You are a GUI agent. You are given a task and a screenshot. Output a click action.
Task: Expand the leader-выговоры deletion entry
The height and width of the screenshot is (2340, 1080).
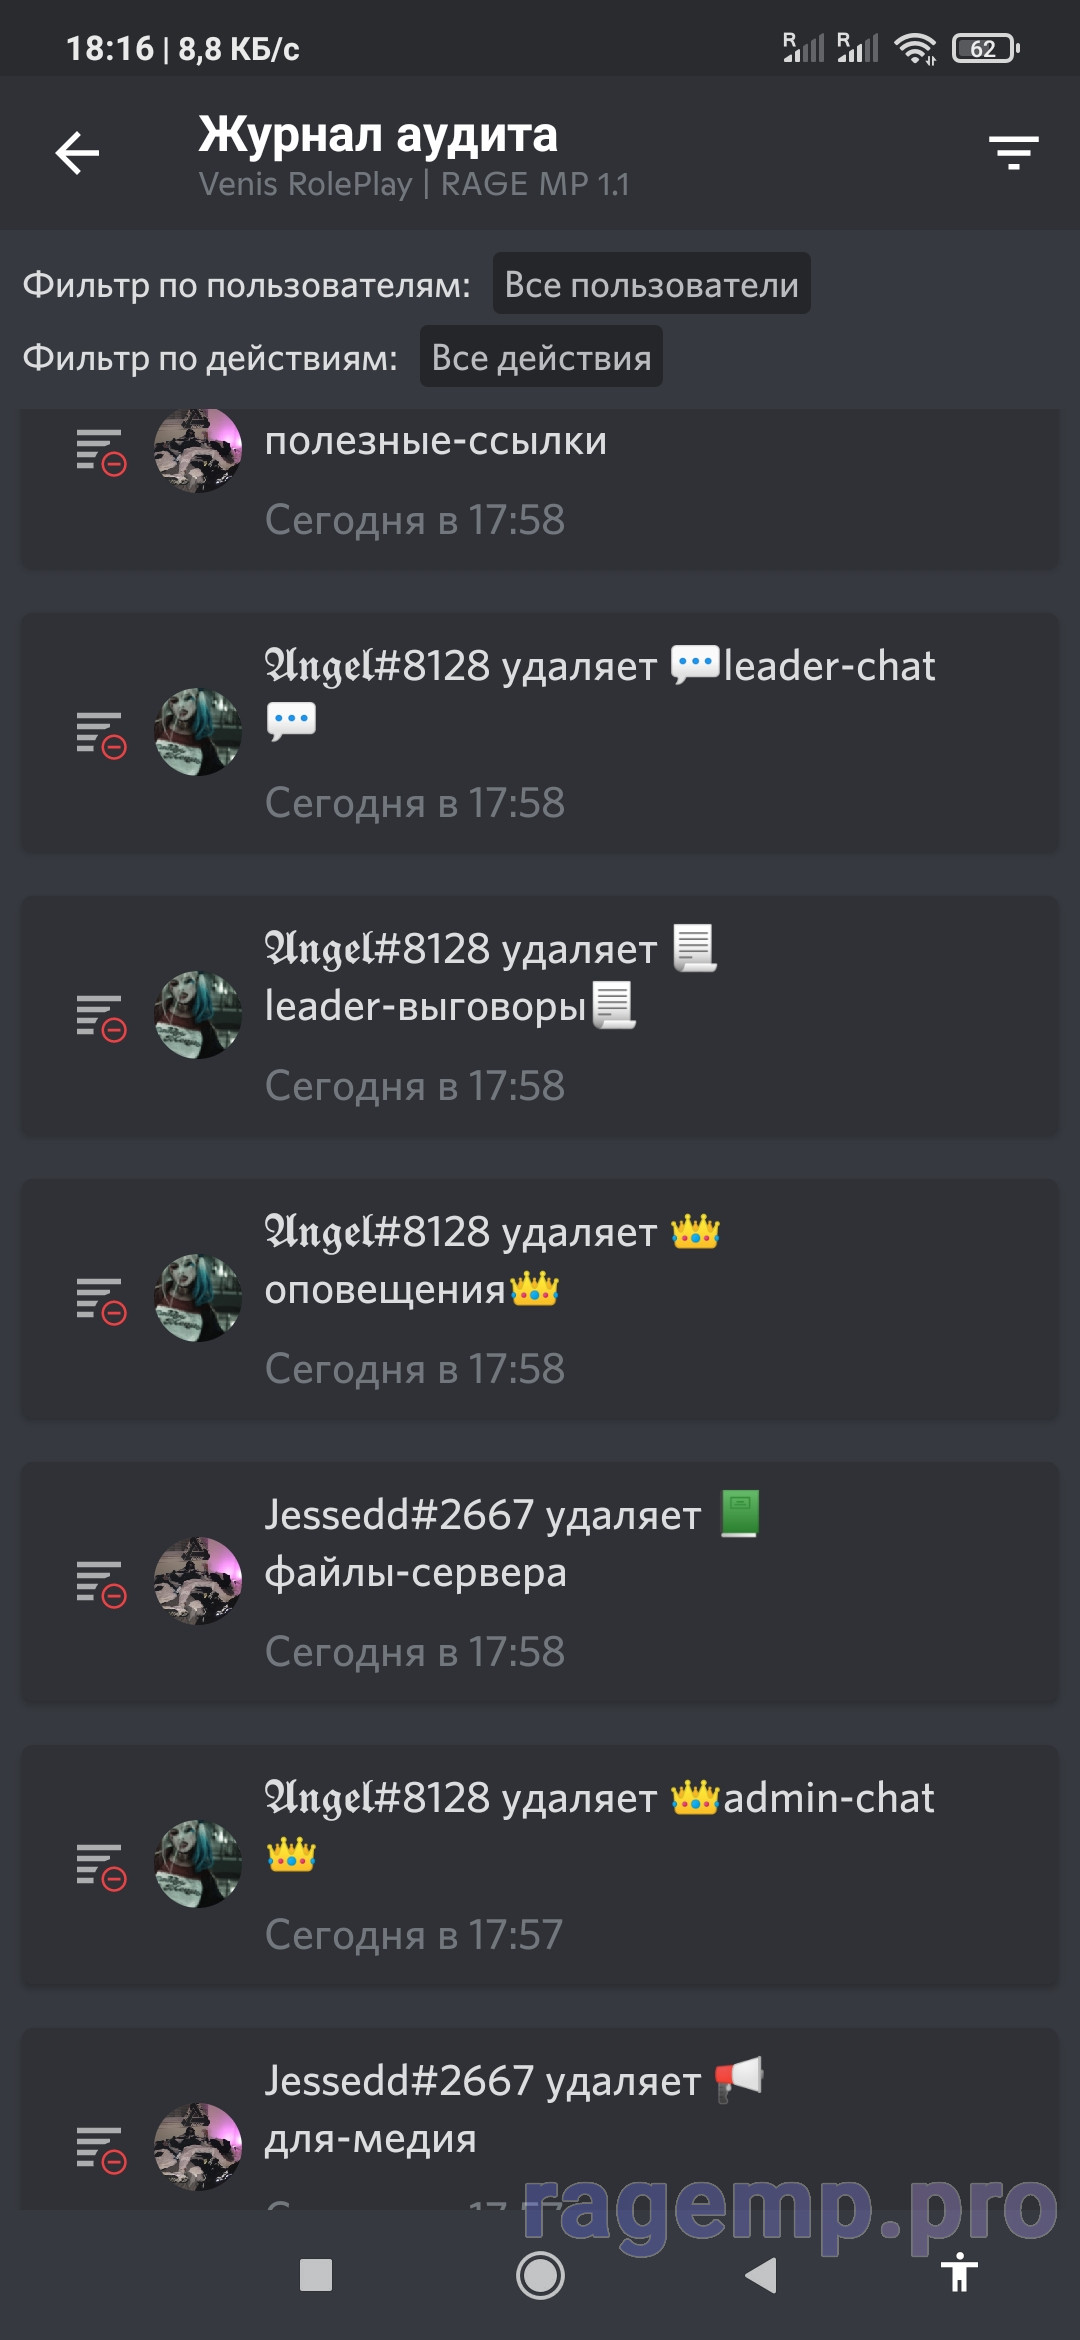(540, 1016)
